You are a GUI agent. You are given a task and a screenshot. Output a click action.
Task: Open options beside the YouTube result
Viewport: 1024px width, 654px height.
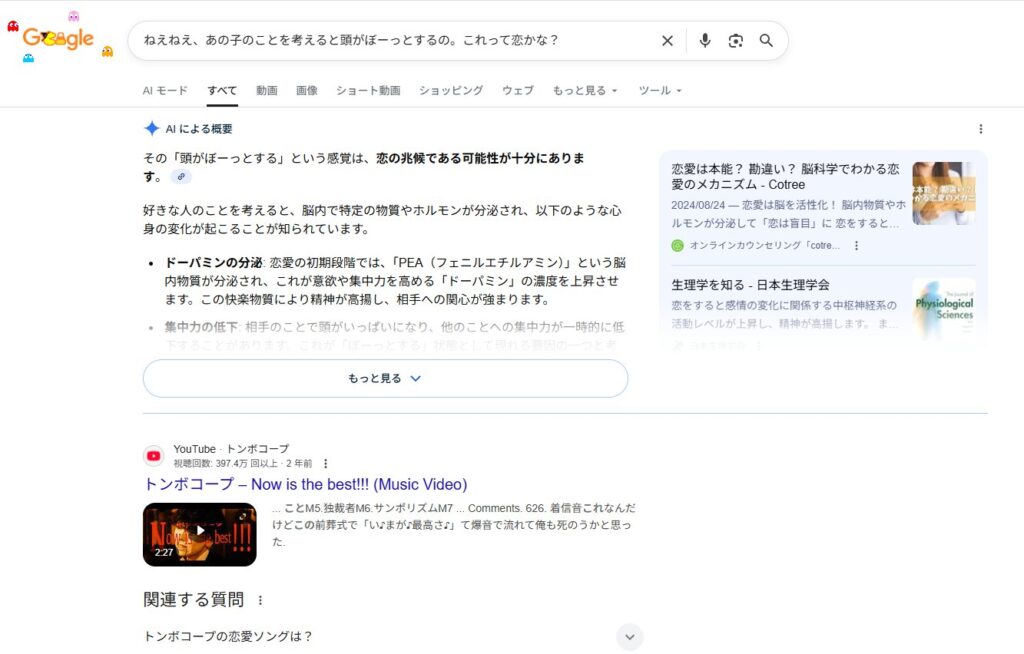tap(325, 464)
